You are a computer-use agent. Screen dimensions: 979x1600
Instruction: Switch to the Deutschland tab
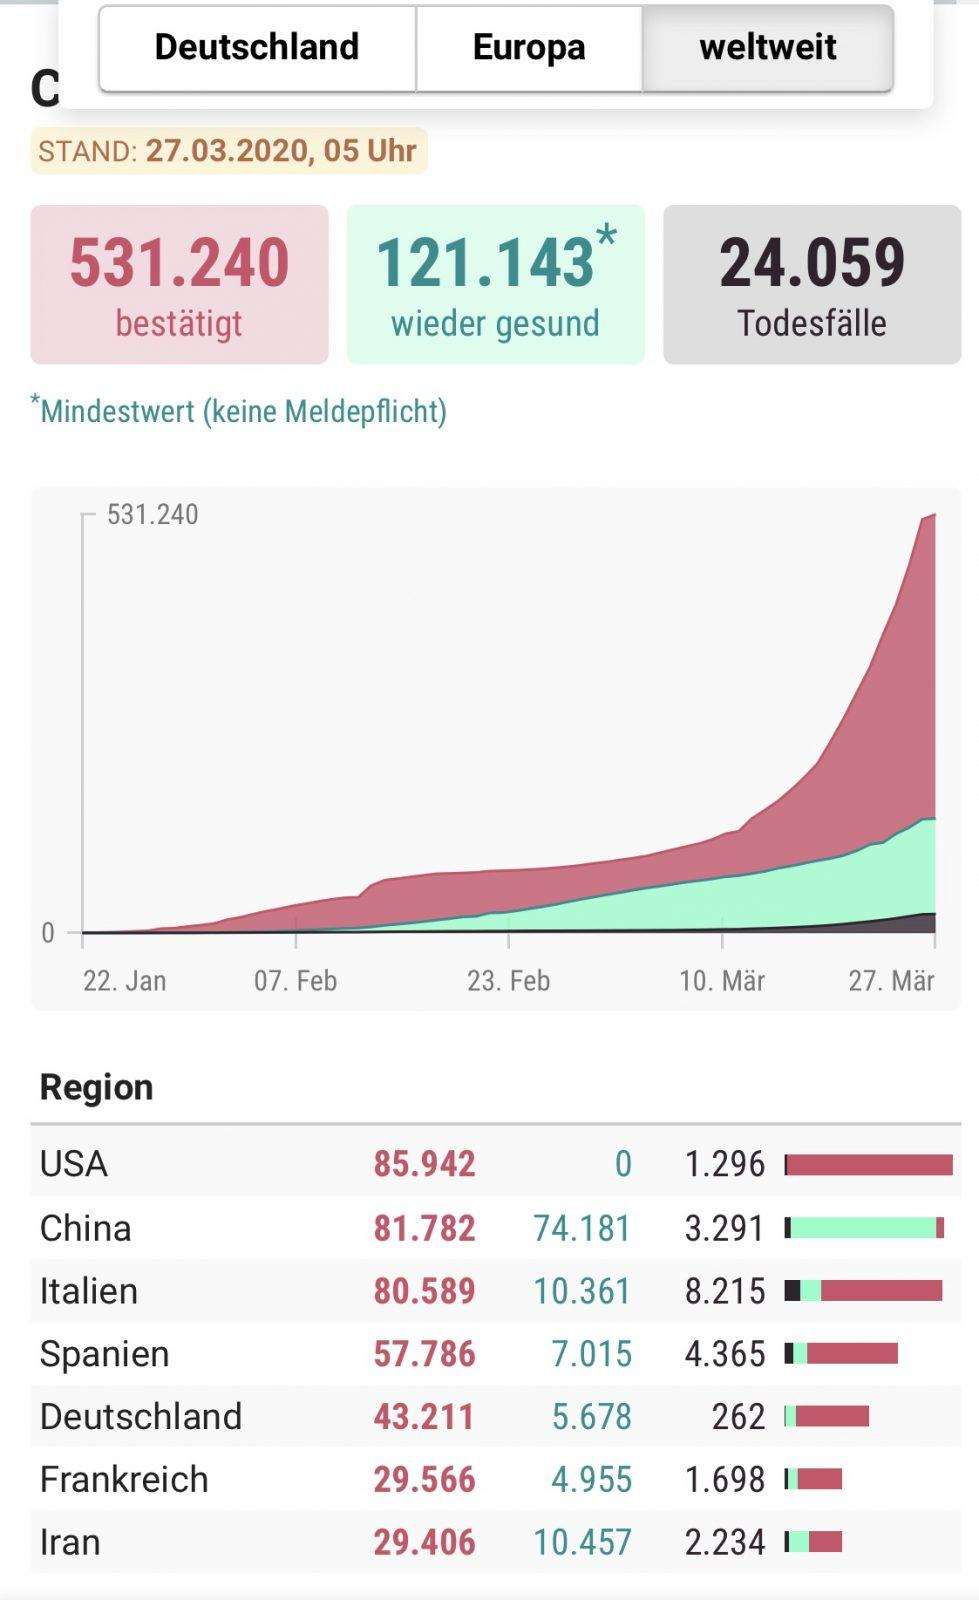pos(257,48)
